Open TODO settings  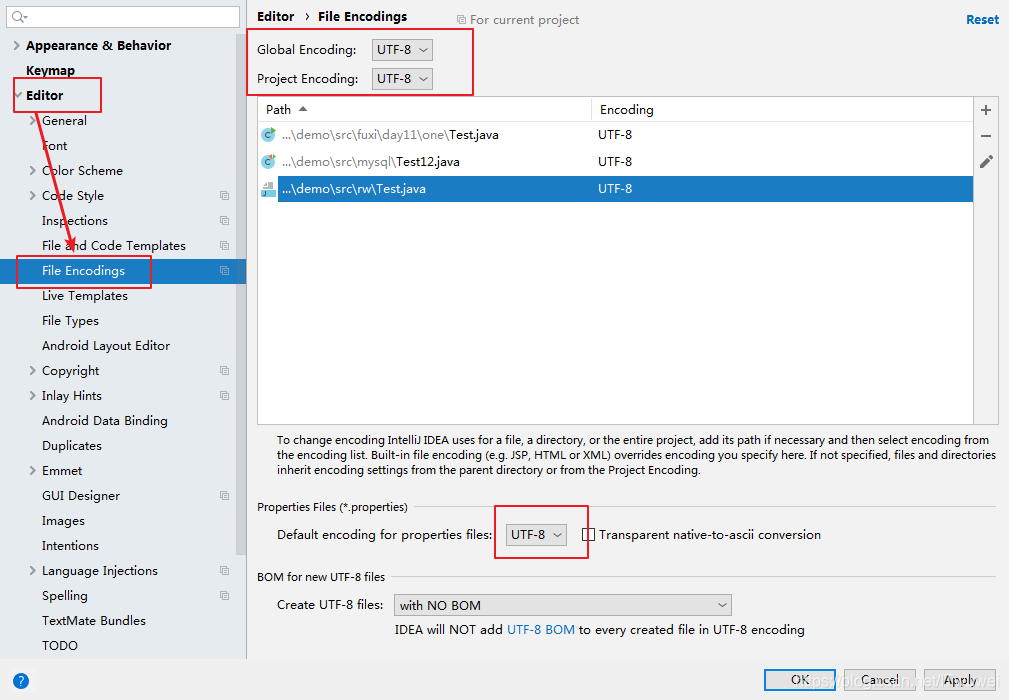(x=60, y=645)
